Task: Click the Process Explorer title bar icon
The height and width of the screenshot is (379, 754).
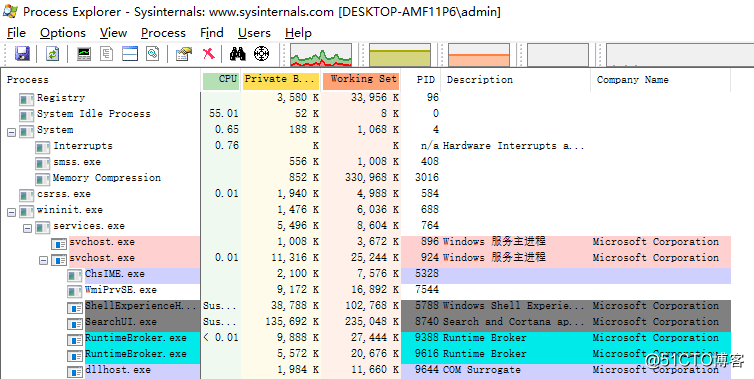Action: pyautogui.click(x=11, y=11)
